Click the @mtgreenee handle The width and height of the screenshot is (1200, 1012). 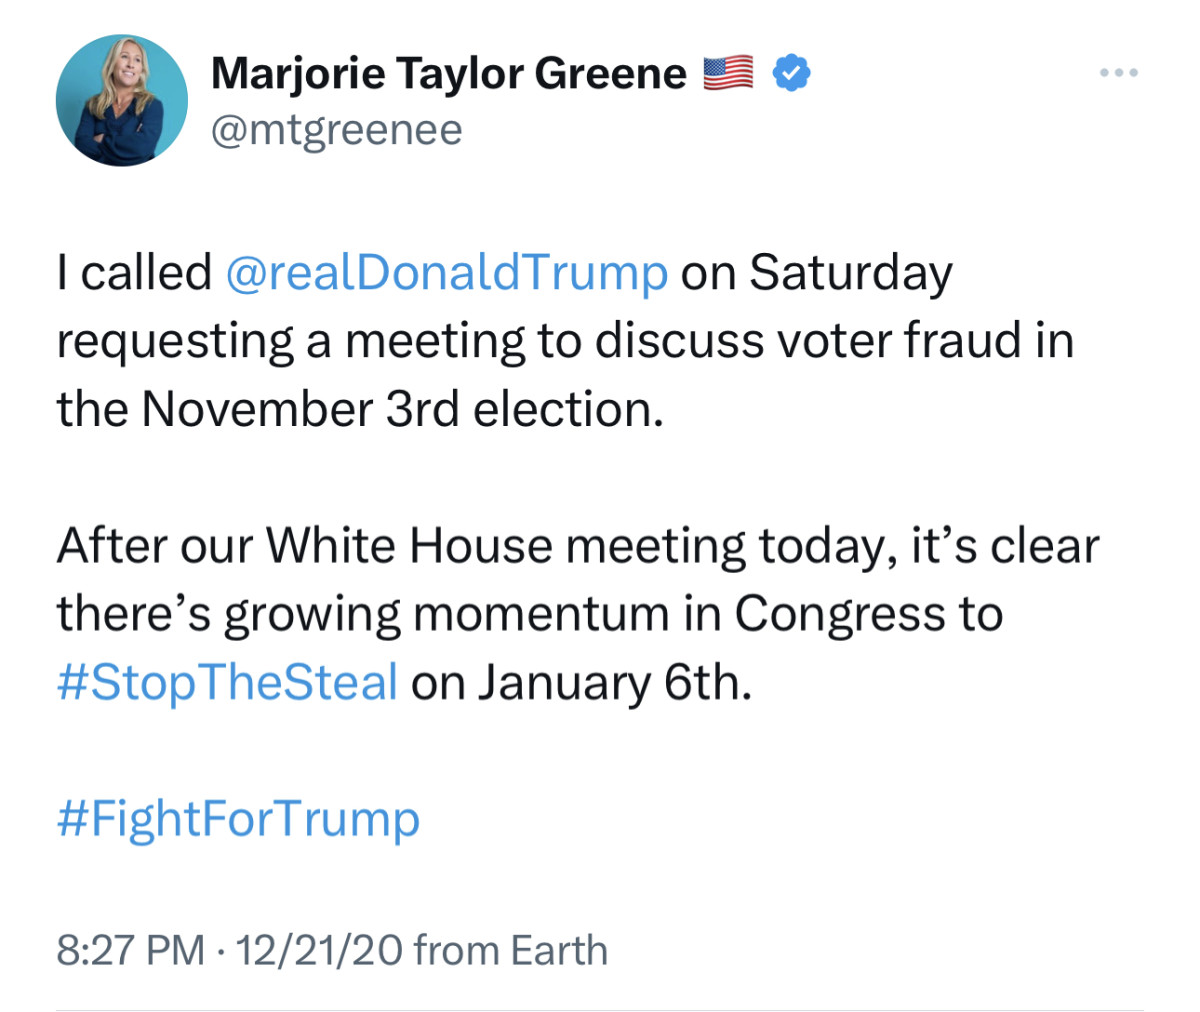[x=336, y=128]
